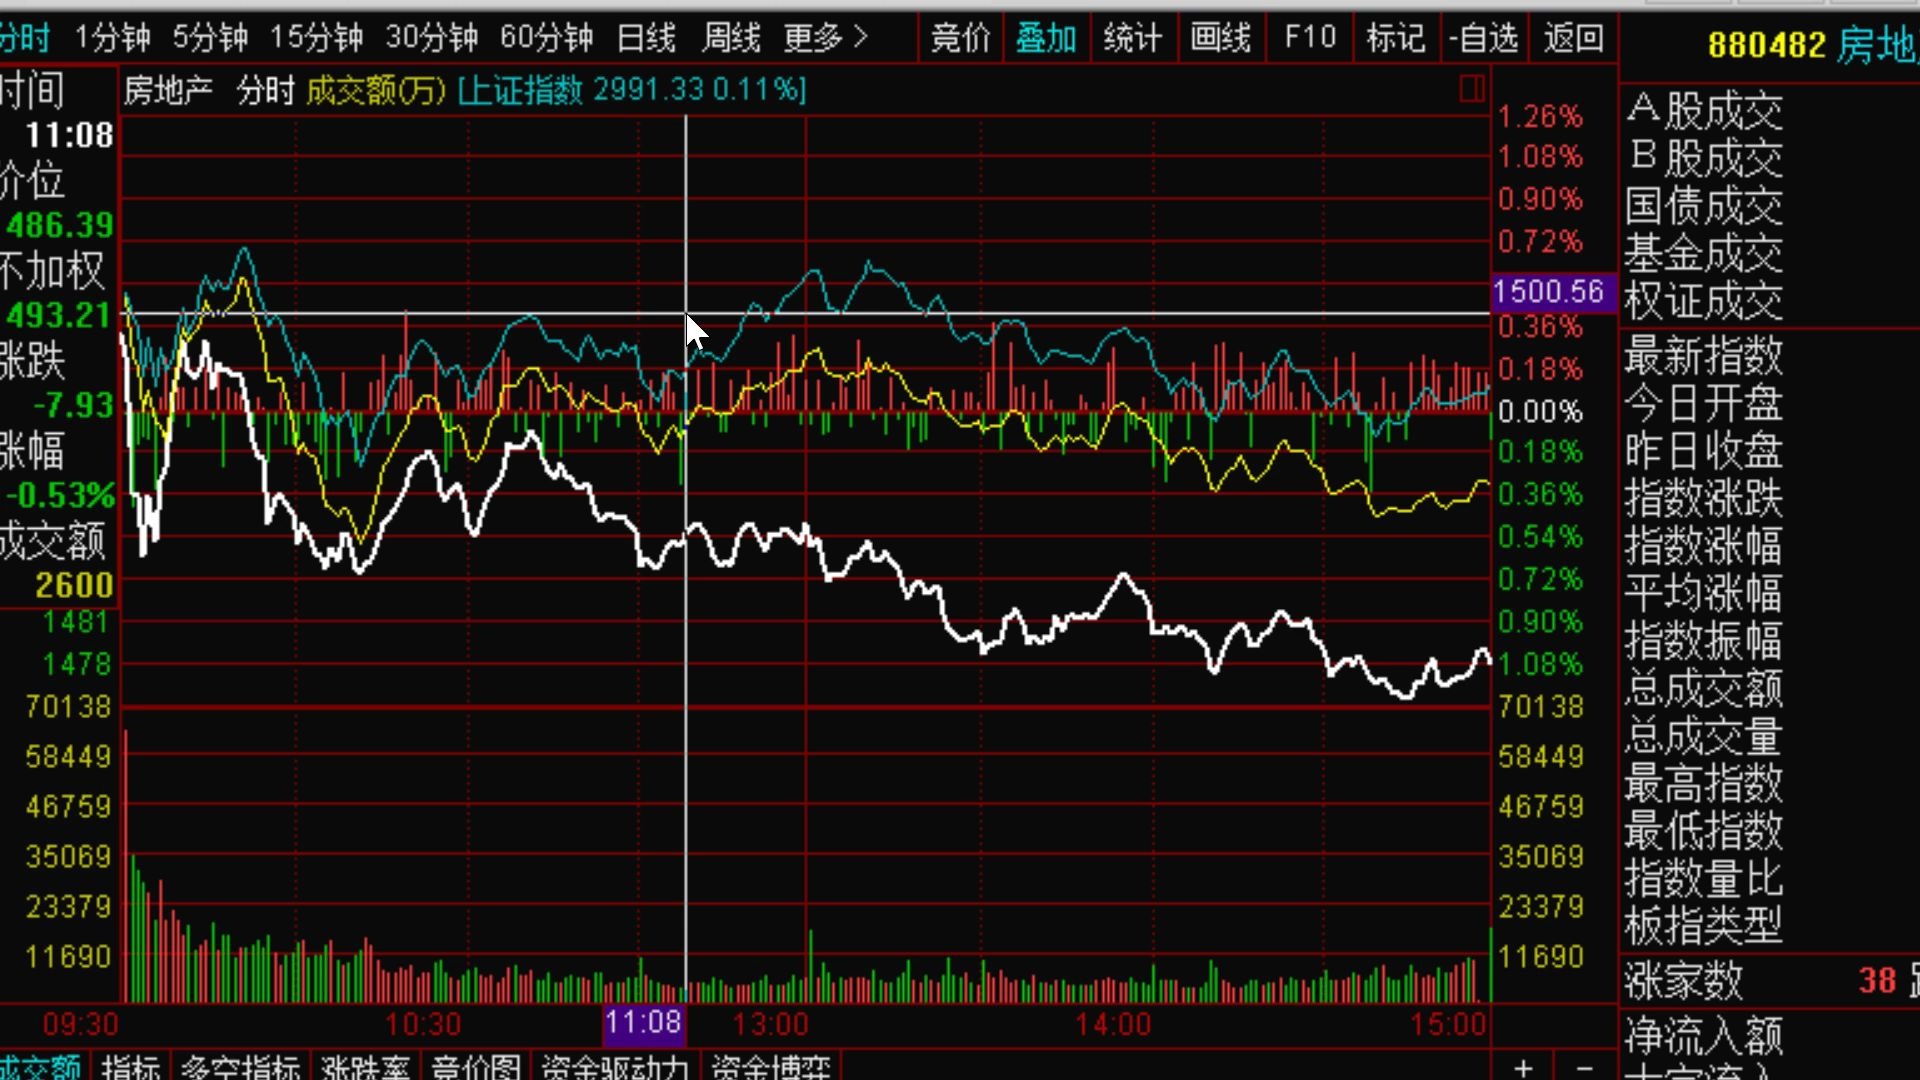
Task: Switch to the 日线 daily chart
Action: [x=646, y=38]
